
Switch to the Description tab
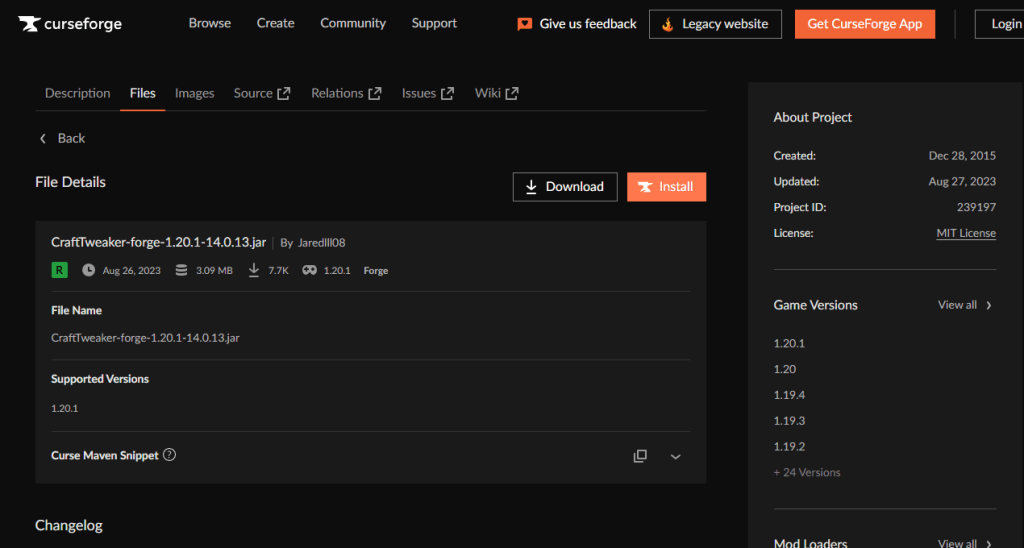pyautogui.click(x=77, y=93)
